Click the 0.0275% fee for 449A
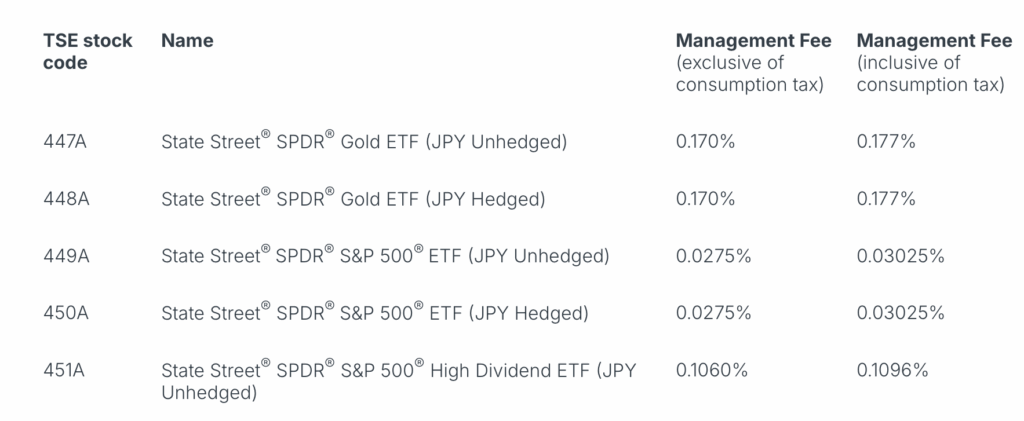 713,256
